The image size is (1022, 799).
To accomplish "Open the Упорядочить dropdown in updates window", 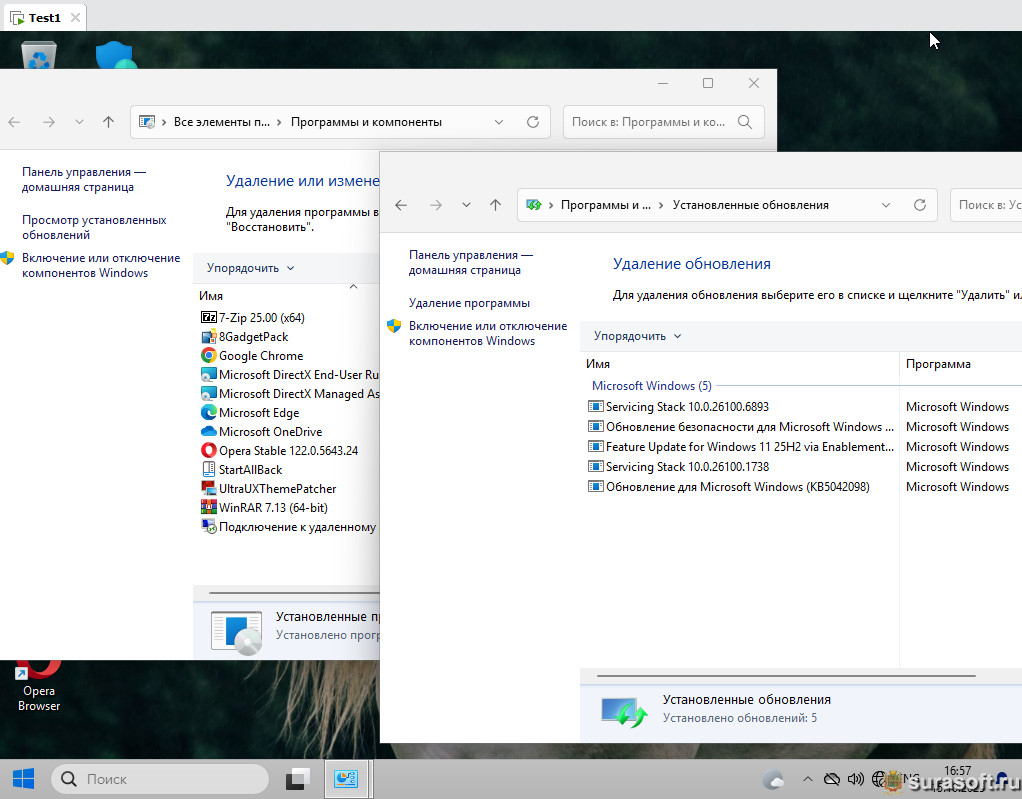I will [637, 336].
